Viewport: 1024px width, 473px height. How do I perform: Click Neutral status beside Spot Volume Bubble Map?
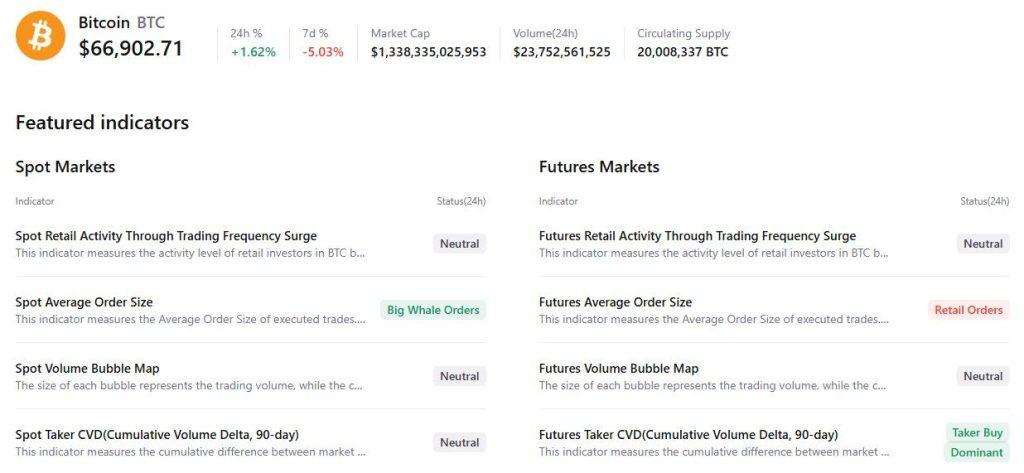click(x=460, y=376)
